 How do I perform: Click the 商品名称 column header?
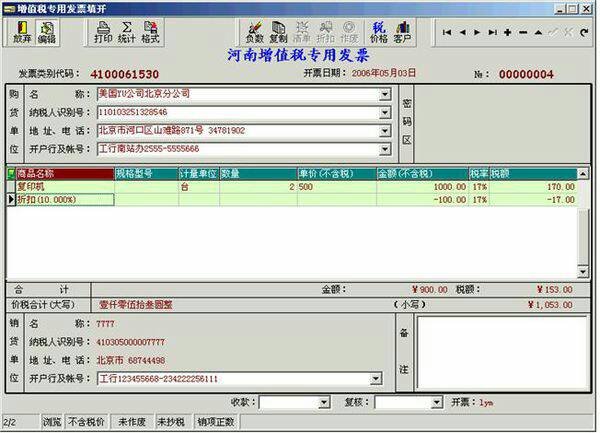(65, 174)
